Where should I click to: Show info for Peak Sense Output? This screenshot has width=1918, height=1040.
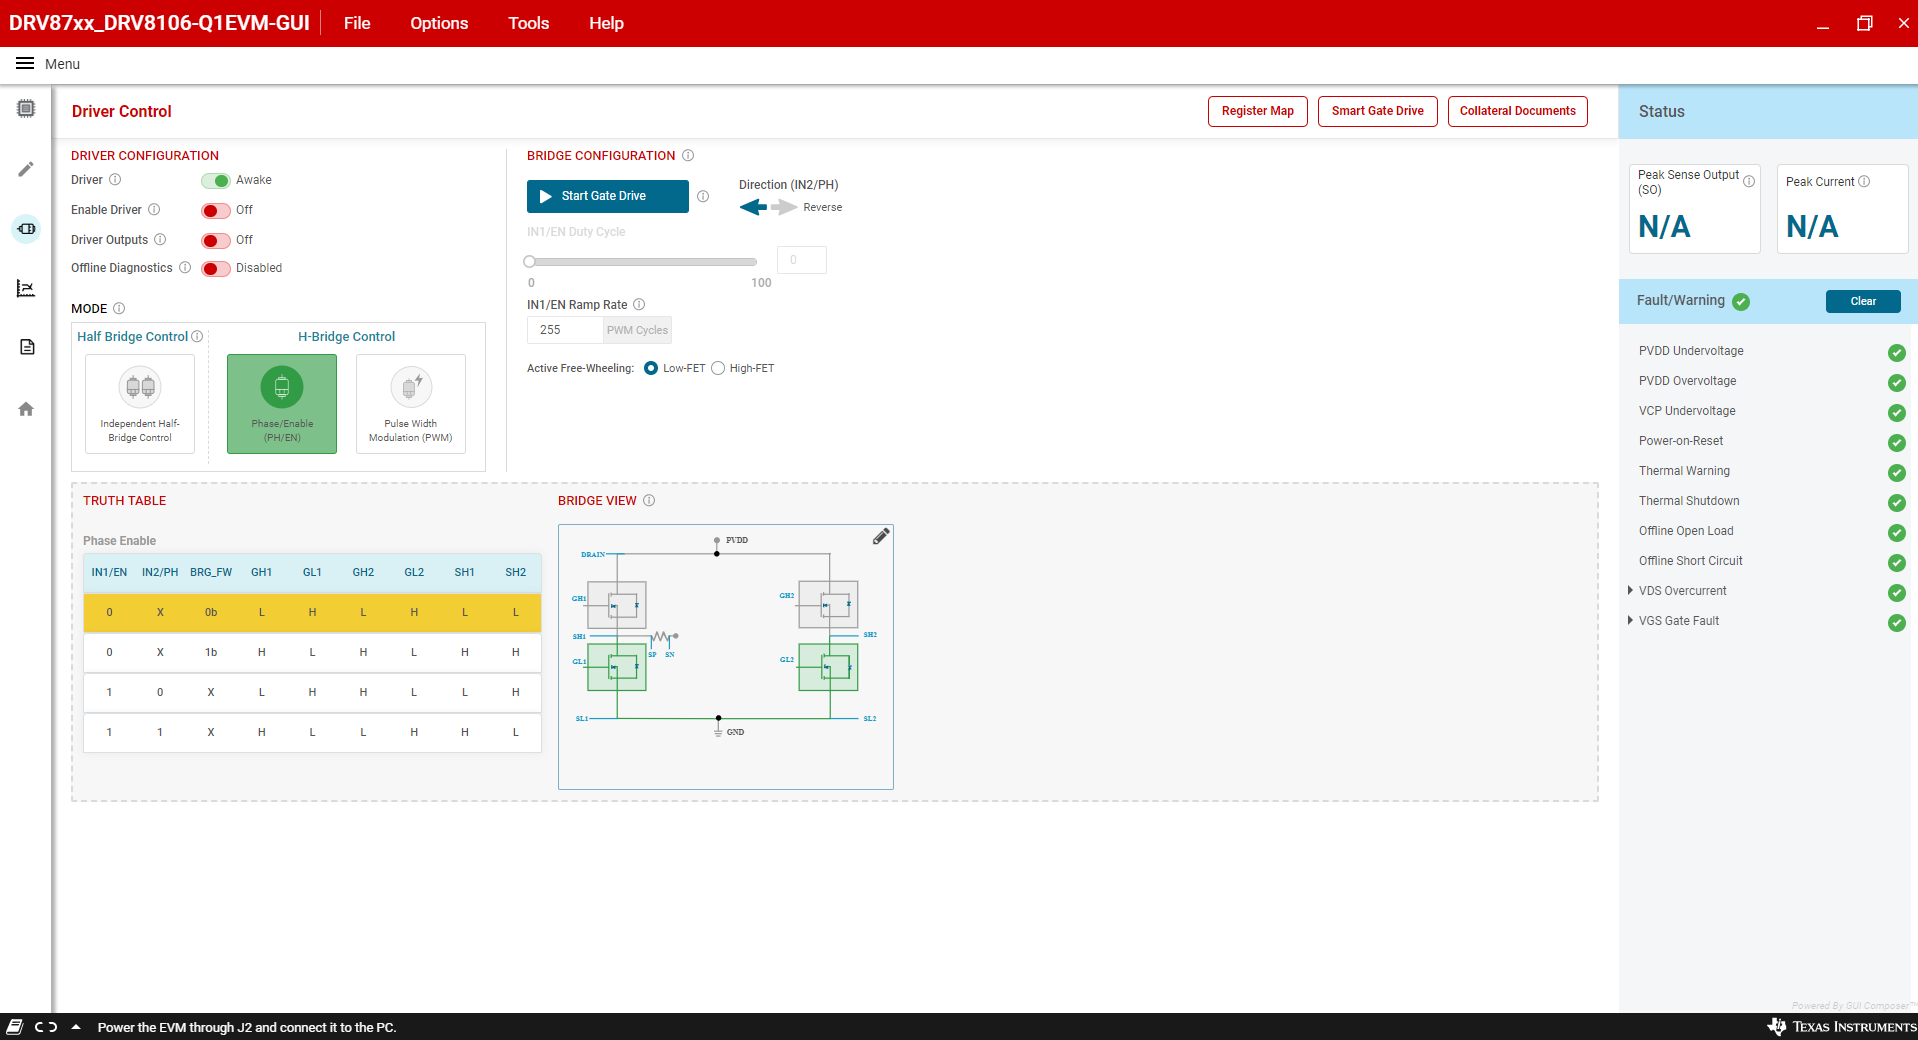(1749, 182)
